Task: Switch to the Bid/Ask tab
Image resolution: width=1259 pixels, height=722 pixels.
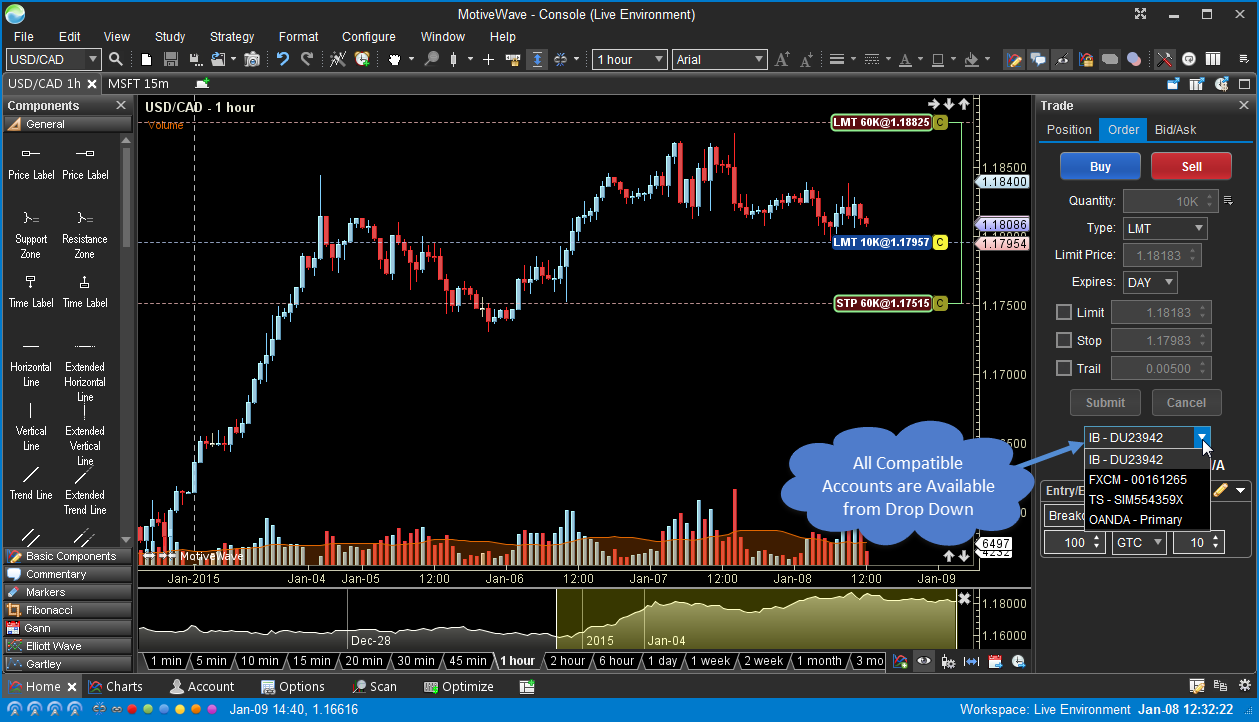Action: pos(1175,130)
